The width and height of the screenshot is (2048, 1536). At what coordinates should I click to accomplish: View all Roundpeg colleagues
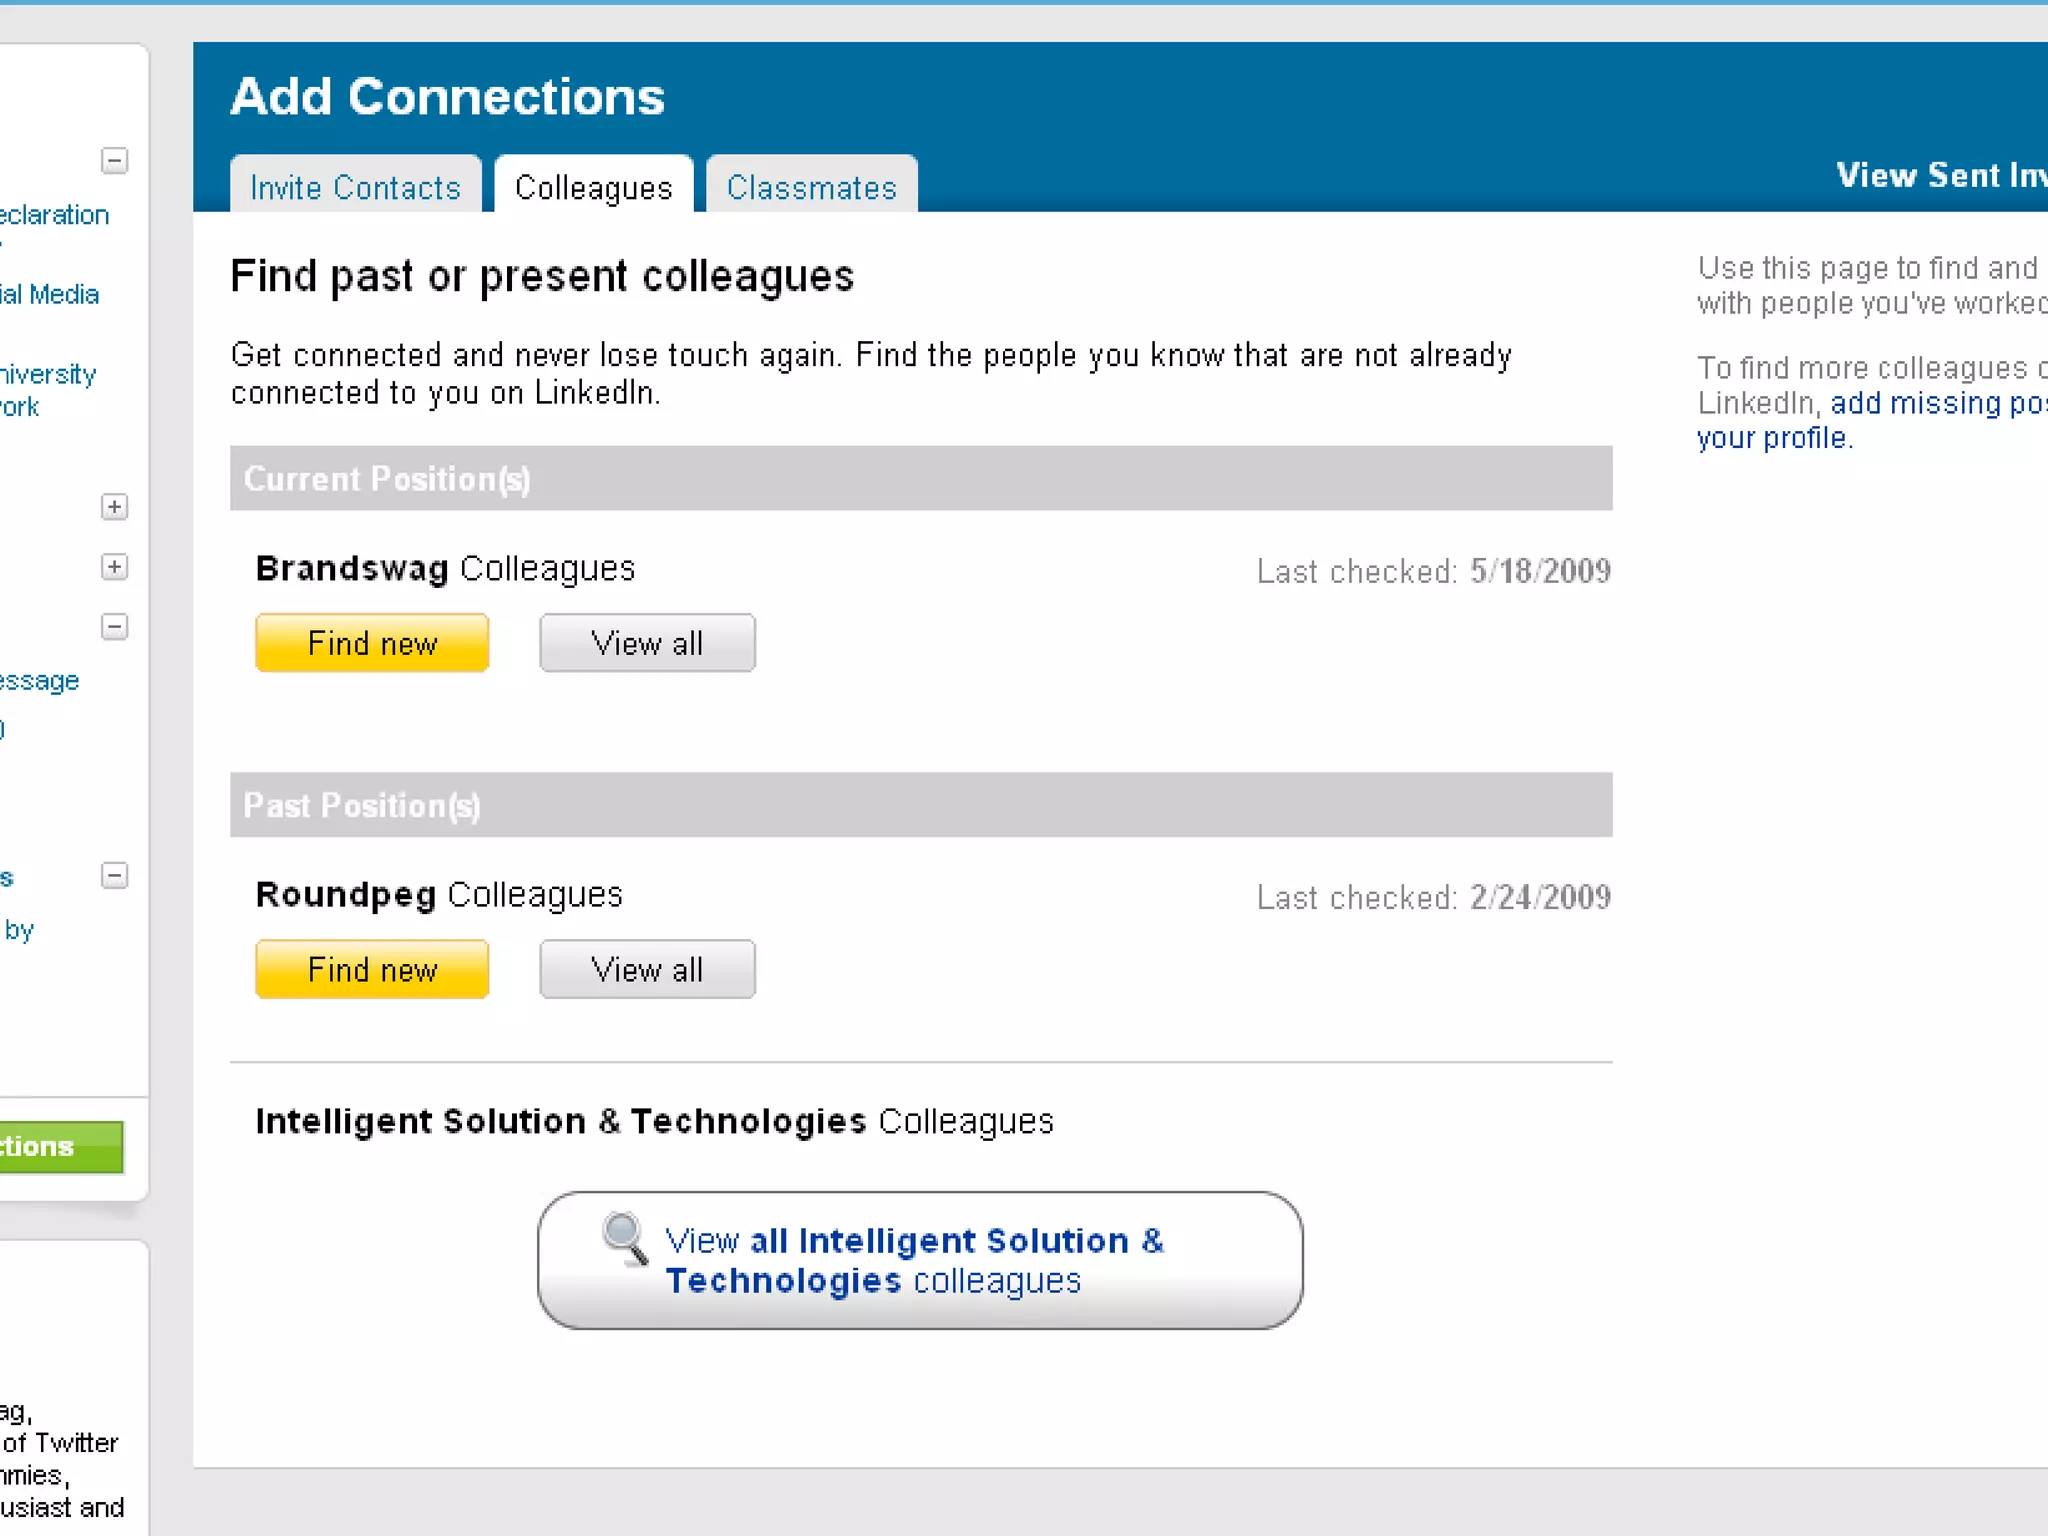pyautogui.click(x=647, y=969)
